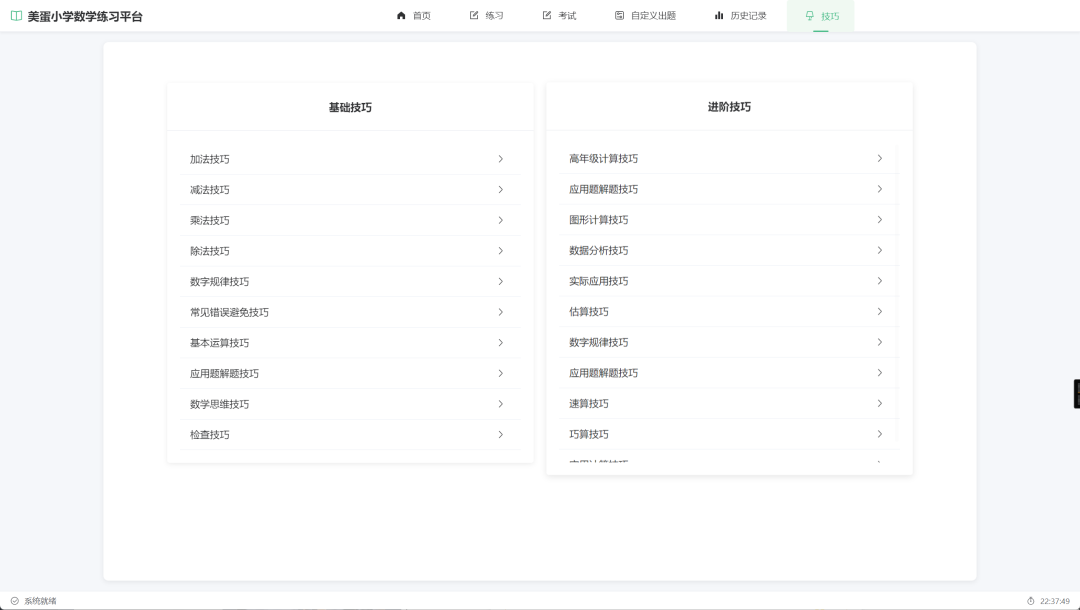Click the 历史记录 bar chart icon

(x=717, y=15)
